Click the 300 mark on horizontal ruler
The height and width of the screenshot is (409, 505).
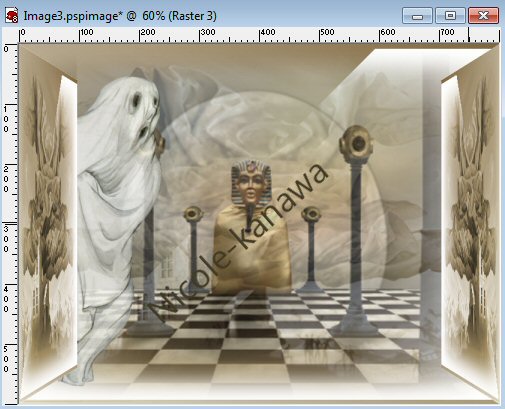207,33
